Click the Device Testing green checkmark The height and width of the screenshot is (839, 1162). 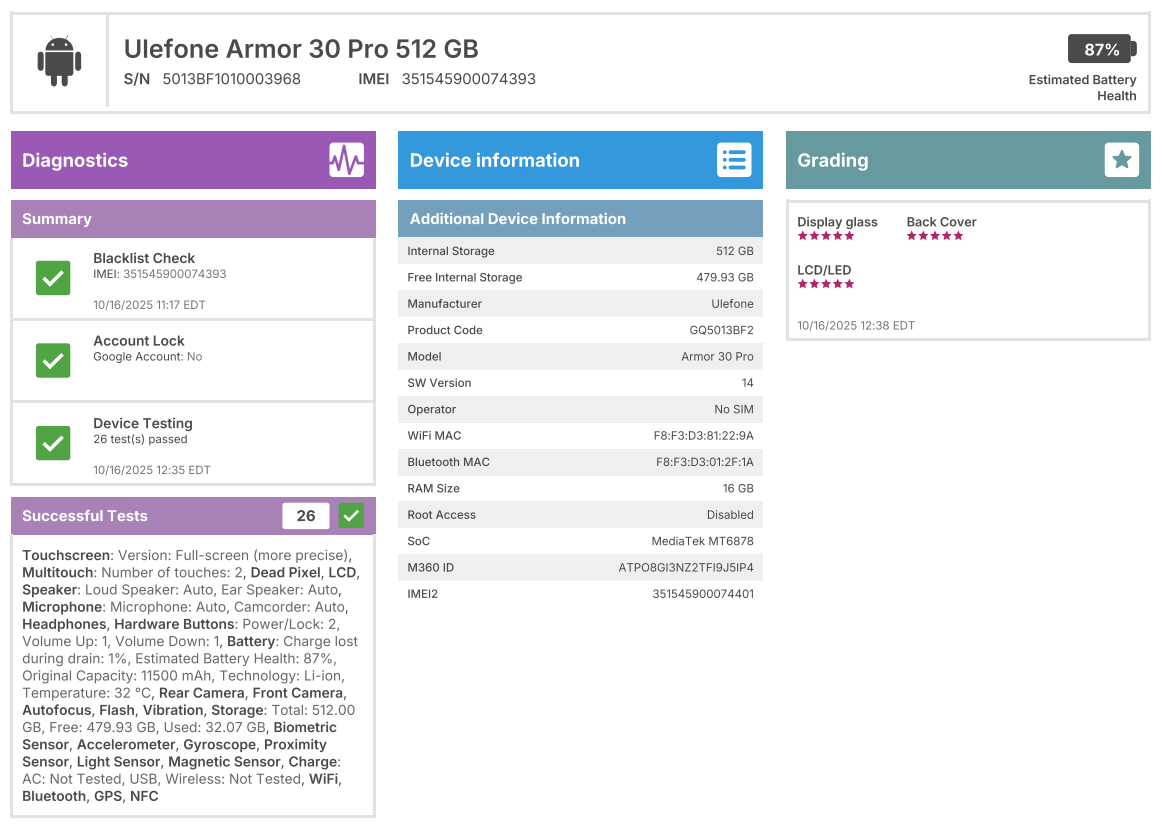53,442
